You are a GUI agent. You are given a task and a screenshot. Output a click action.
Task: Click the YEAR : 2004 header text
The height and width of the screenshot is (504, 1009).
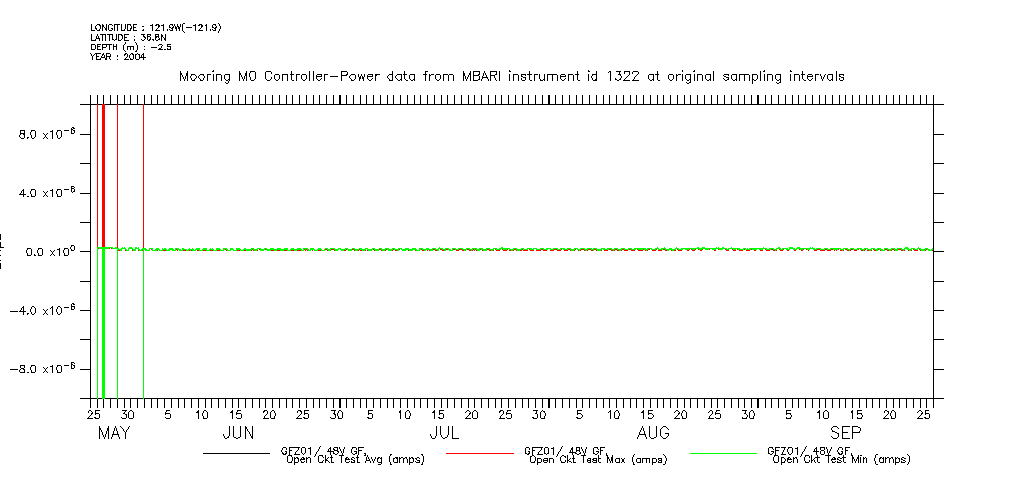pyautogui.click(x=118, y=57)
